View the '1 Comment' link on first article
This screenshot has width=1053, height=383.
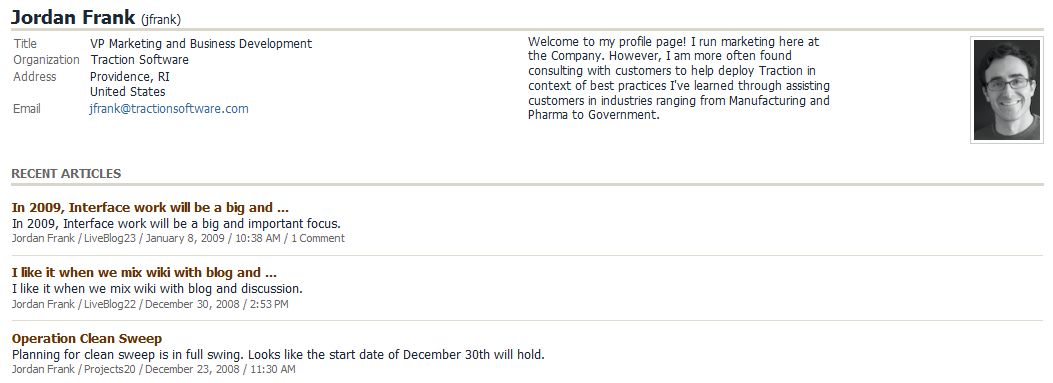(318, 239)
